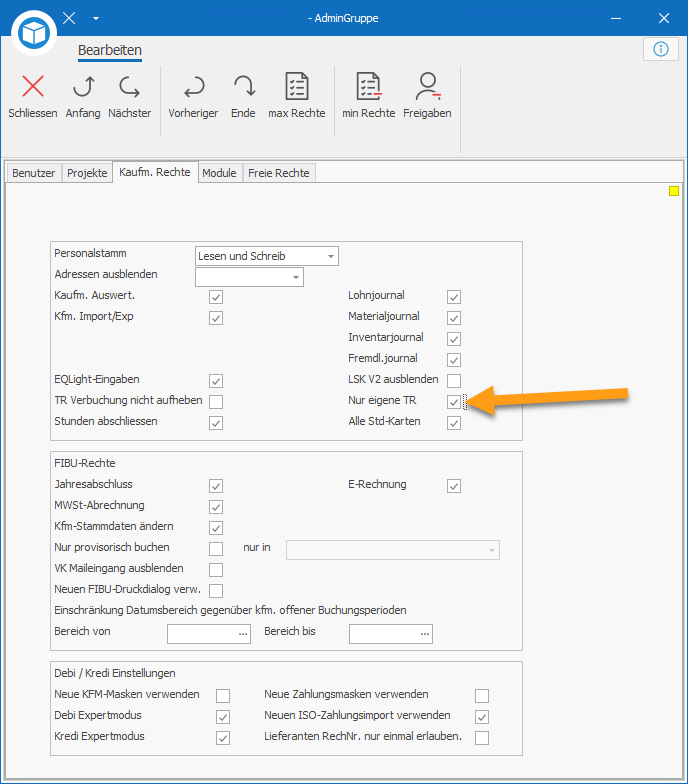Toggle the Inventarjournal checkbox

coord(454,339)
